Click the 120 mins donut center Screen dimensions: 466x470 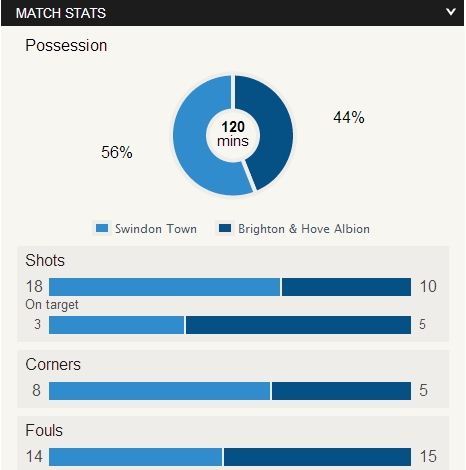click(x=233, y=135)
